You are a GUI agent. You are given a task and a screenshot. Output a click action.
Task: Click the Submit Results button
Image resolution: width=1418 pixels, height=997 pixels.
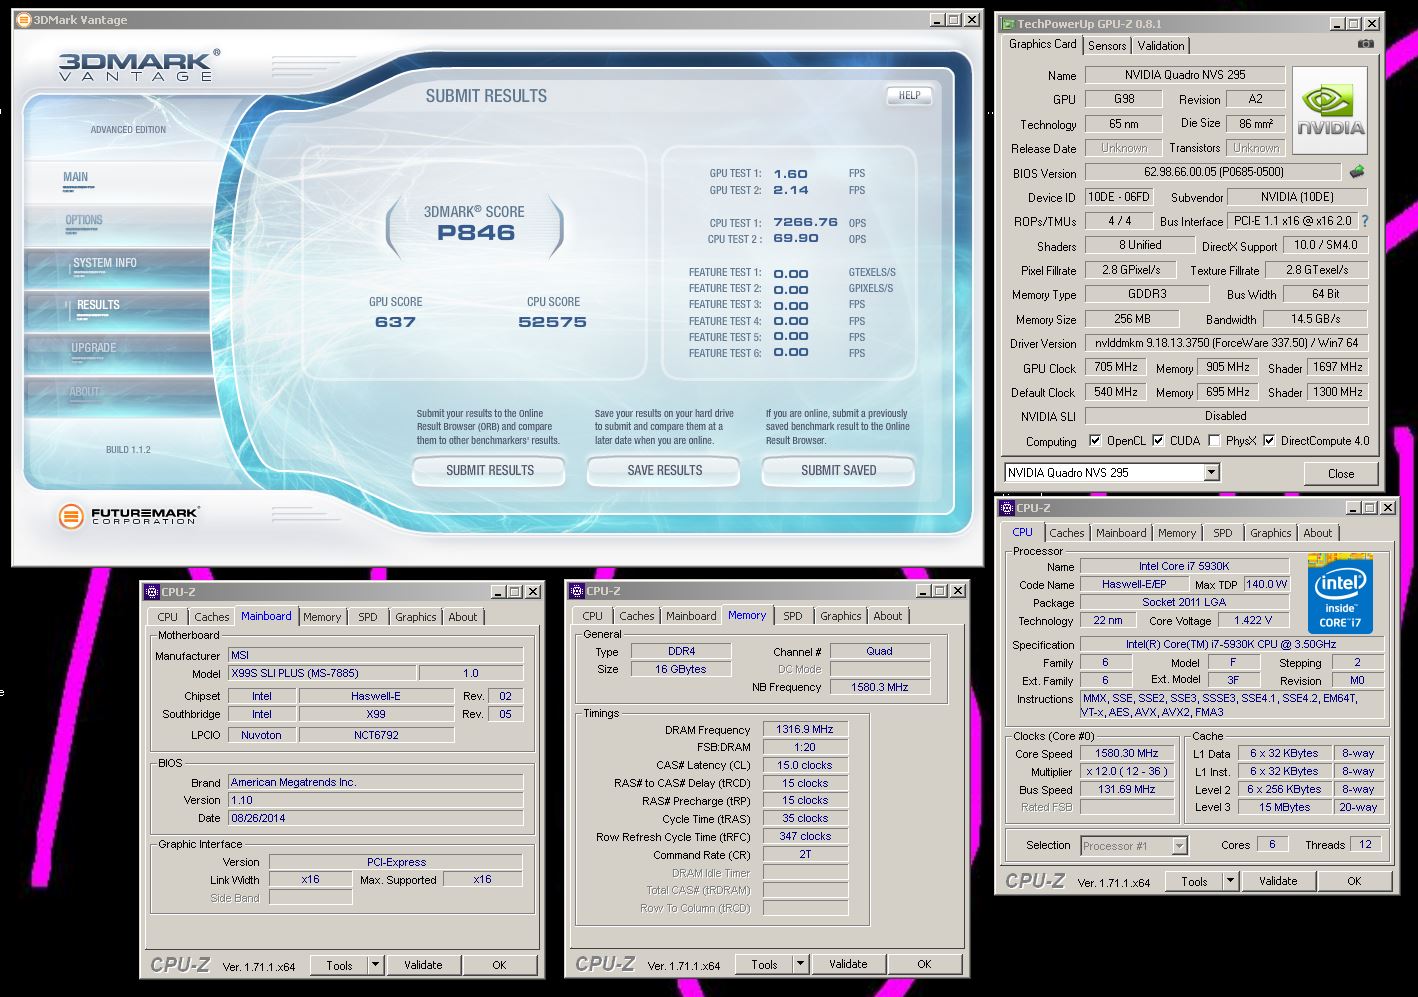490,470
